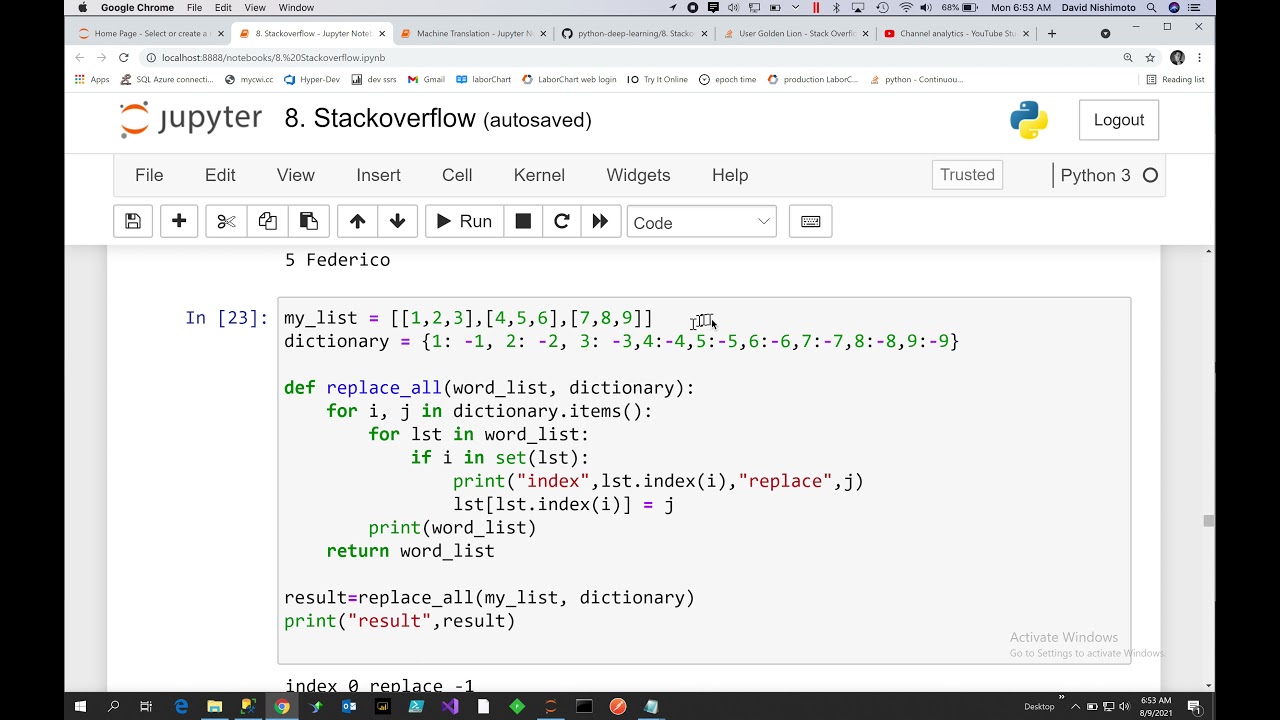Viewport: 1280px width, 720px height.
Task: Copy selected cells icon in toolbar
Action: click(x=267, y=222)
